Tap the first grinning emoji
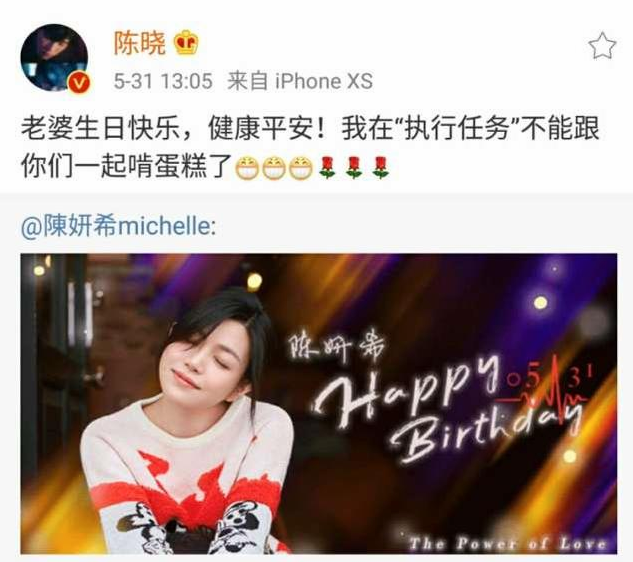Screen dimensions: 633x562 click(247, 168)
